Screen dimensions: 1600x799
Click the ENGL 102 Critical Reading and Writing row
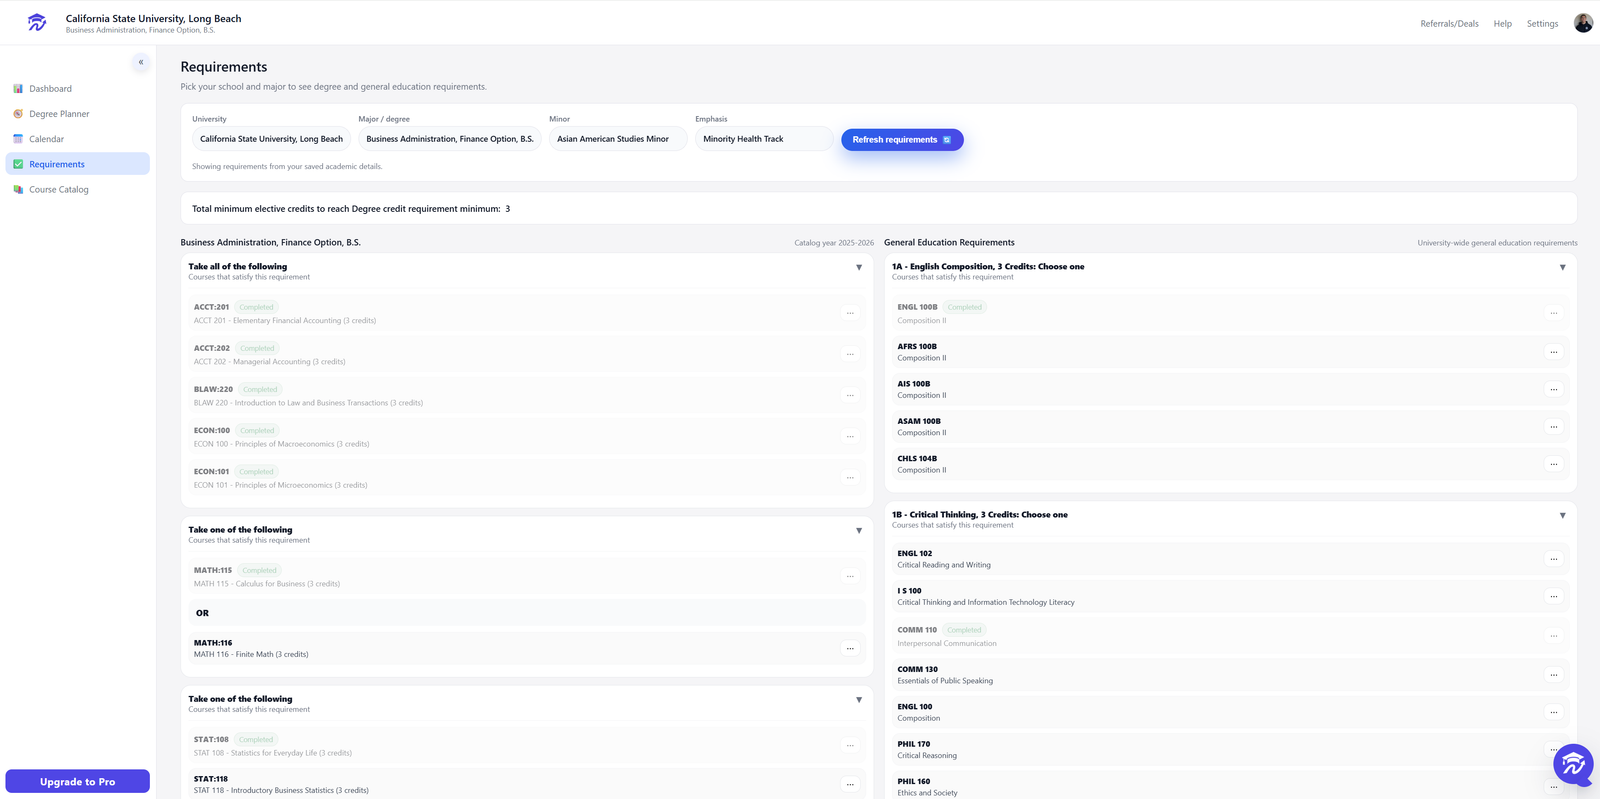[1230, 559]
